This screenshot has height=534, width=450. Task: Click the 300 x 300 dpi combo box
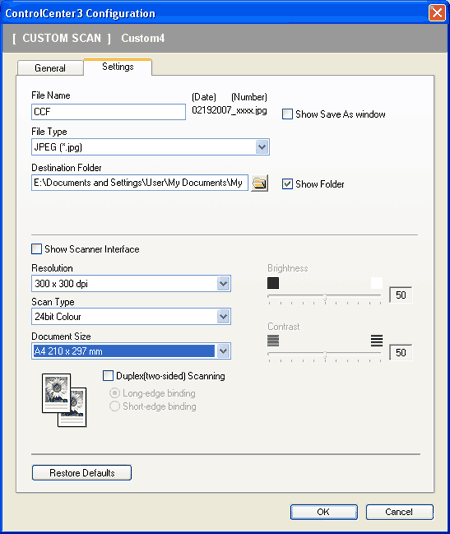(131, 283)
